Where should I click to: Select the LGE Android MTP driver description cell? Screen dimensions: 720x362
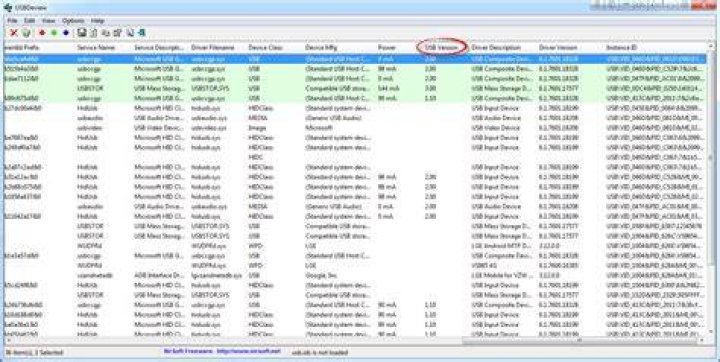[x=502, y=246]
